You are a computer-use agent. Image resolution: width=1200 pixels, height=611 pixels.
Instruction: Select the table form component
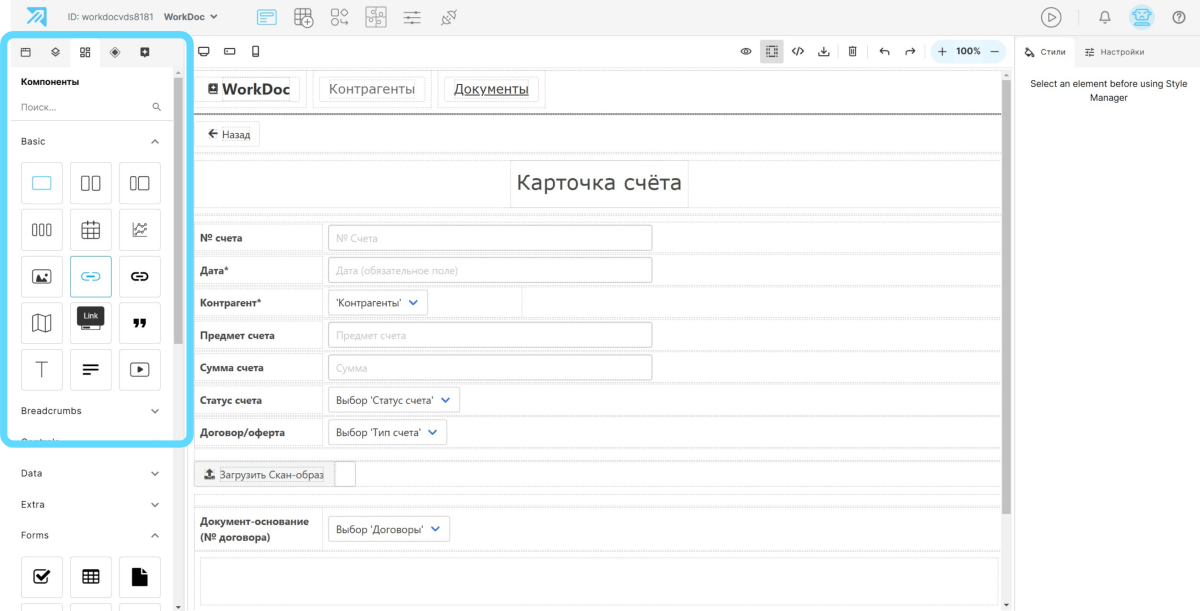click(91, 576)
